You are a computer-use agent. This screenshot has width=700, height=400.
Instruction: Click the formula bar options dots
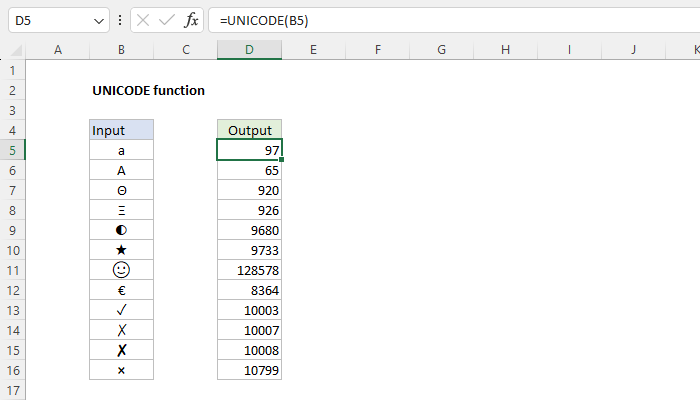coord(120,20)
